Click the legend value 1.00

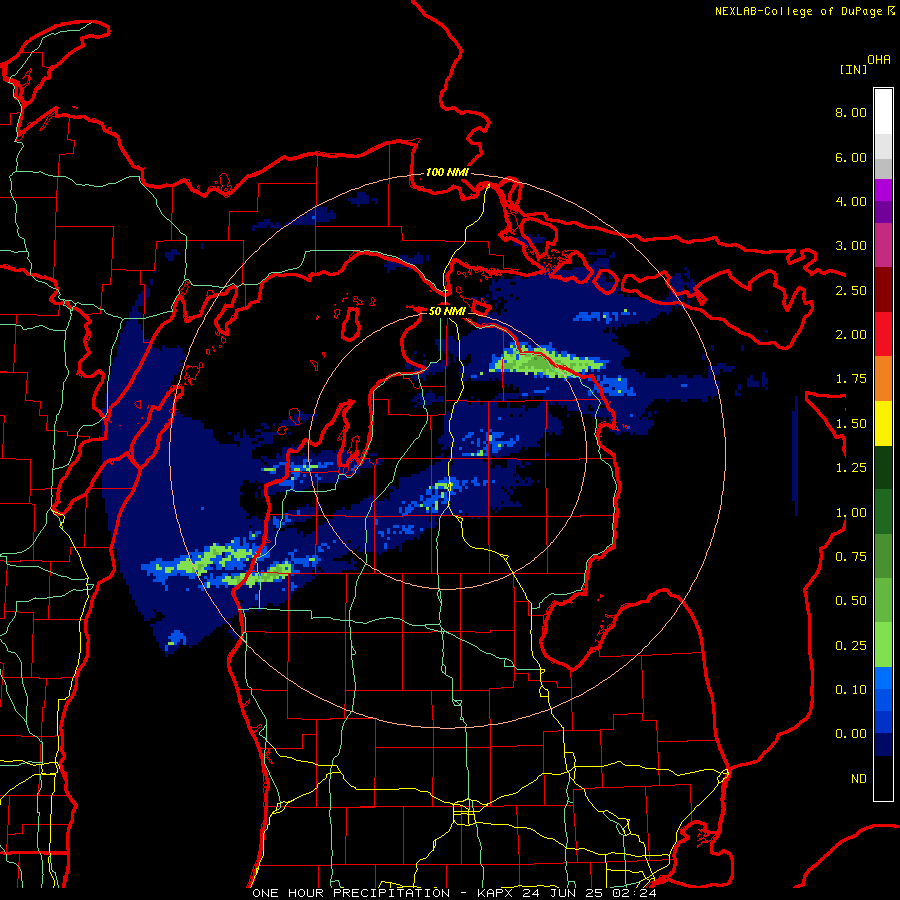coord(851,513)
